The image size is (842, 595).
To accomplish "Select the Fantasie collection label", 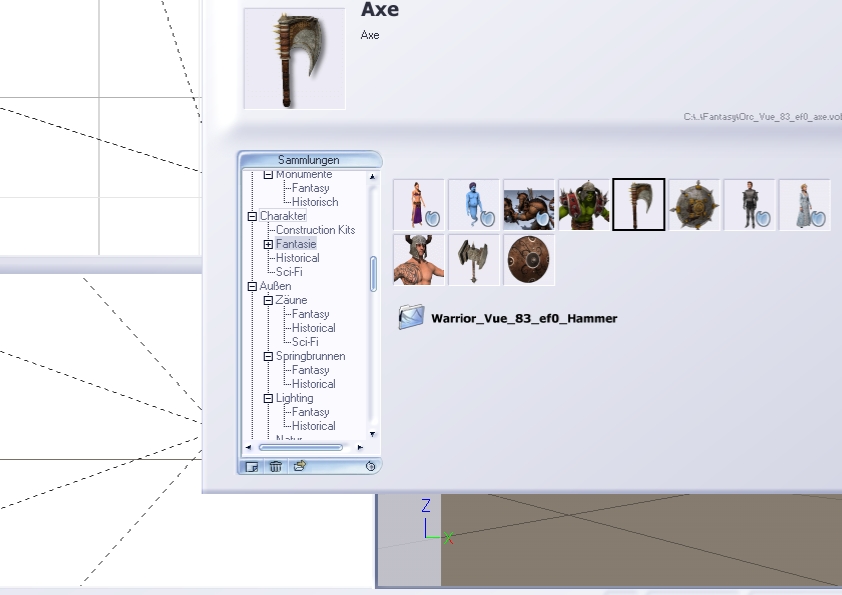I will pos(296,244).
